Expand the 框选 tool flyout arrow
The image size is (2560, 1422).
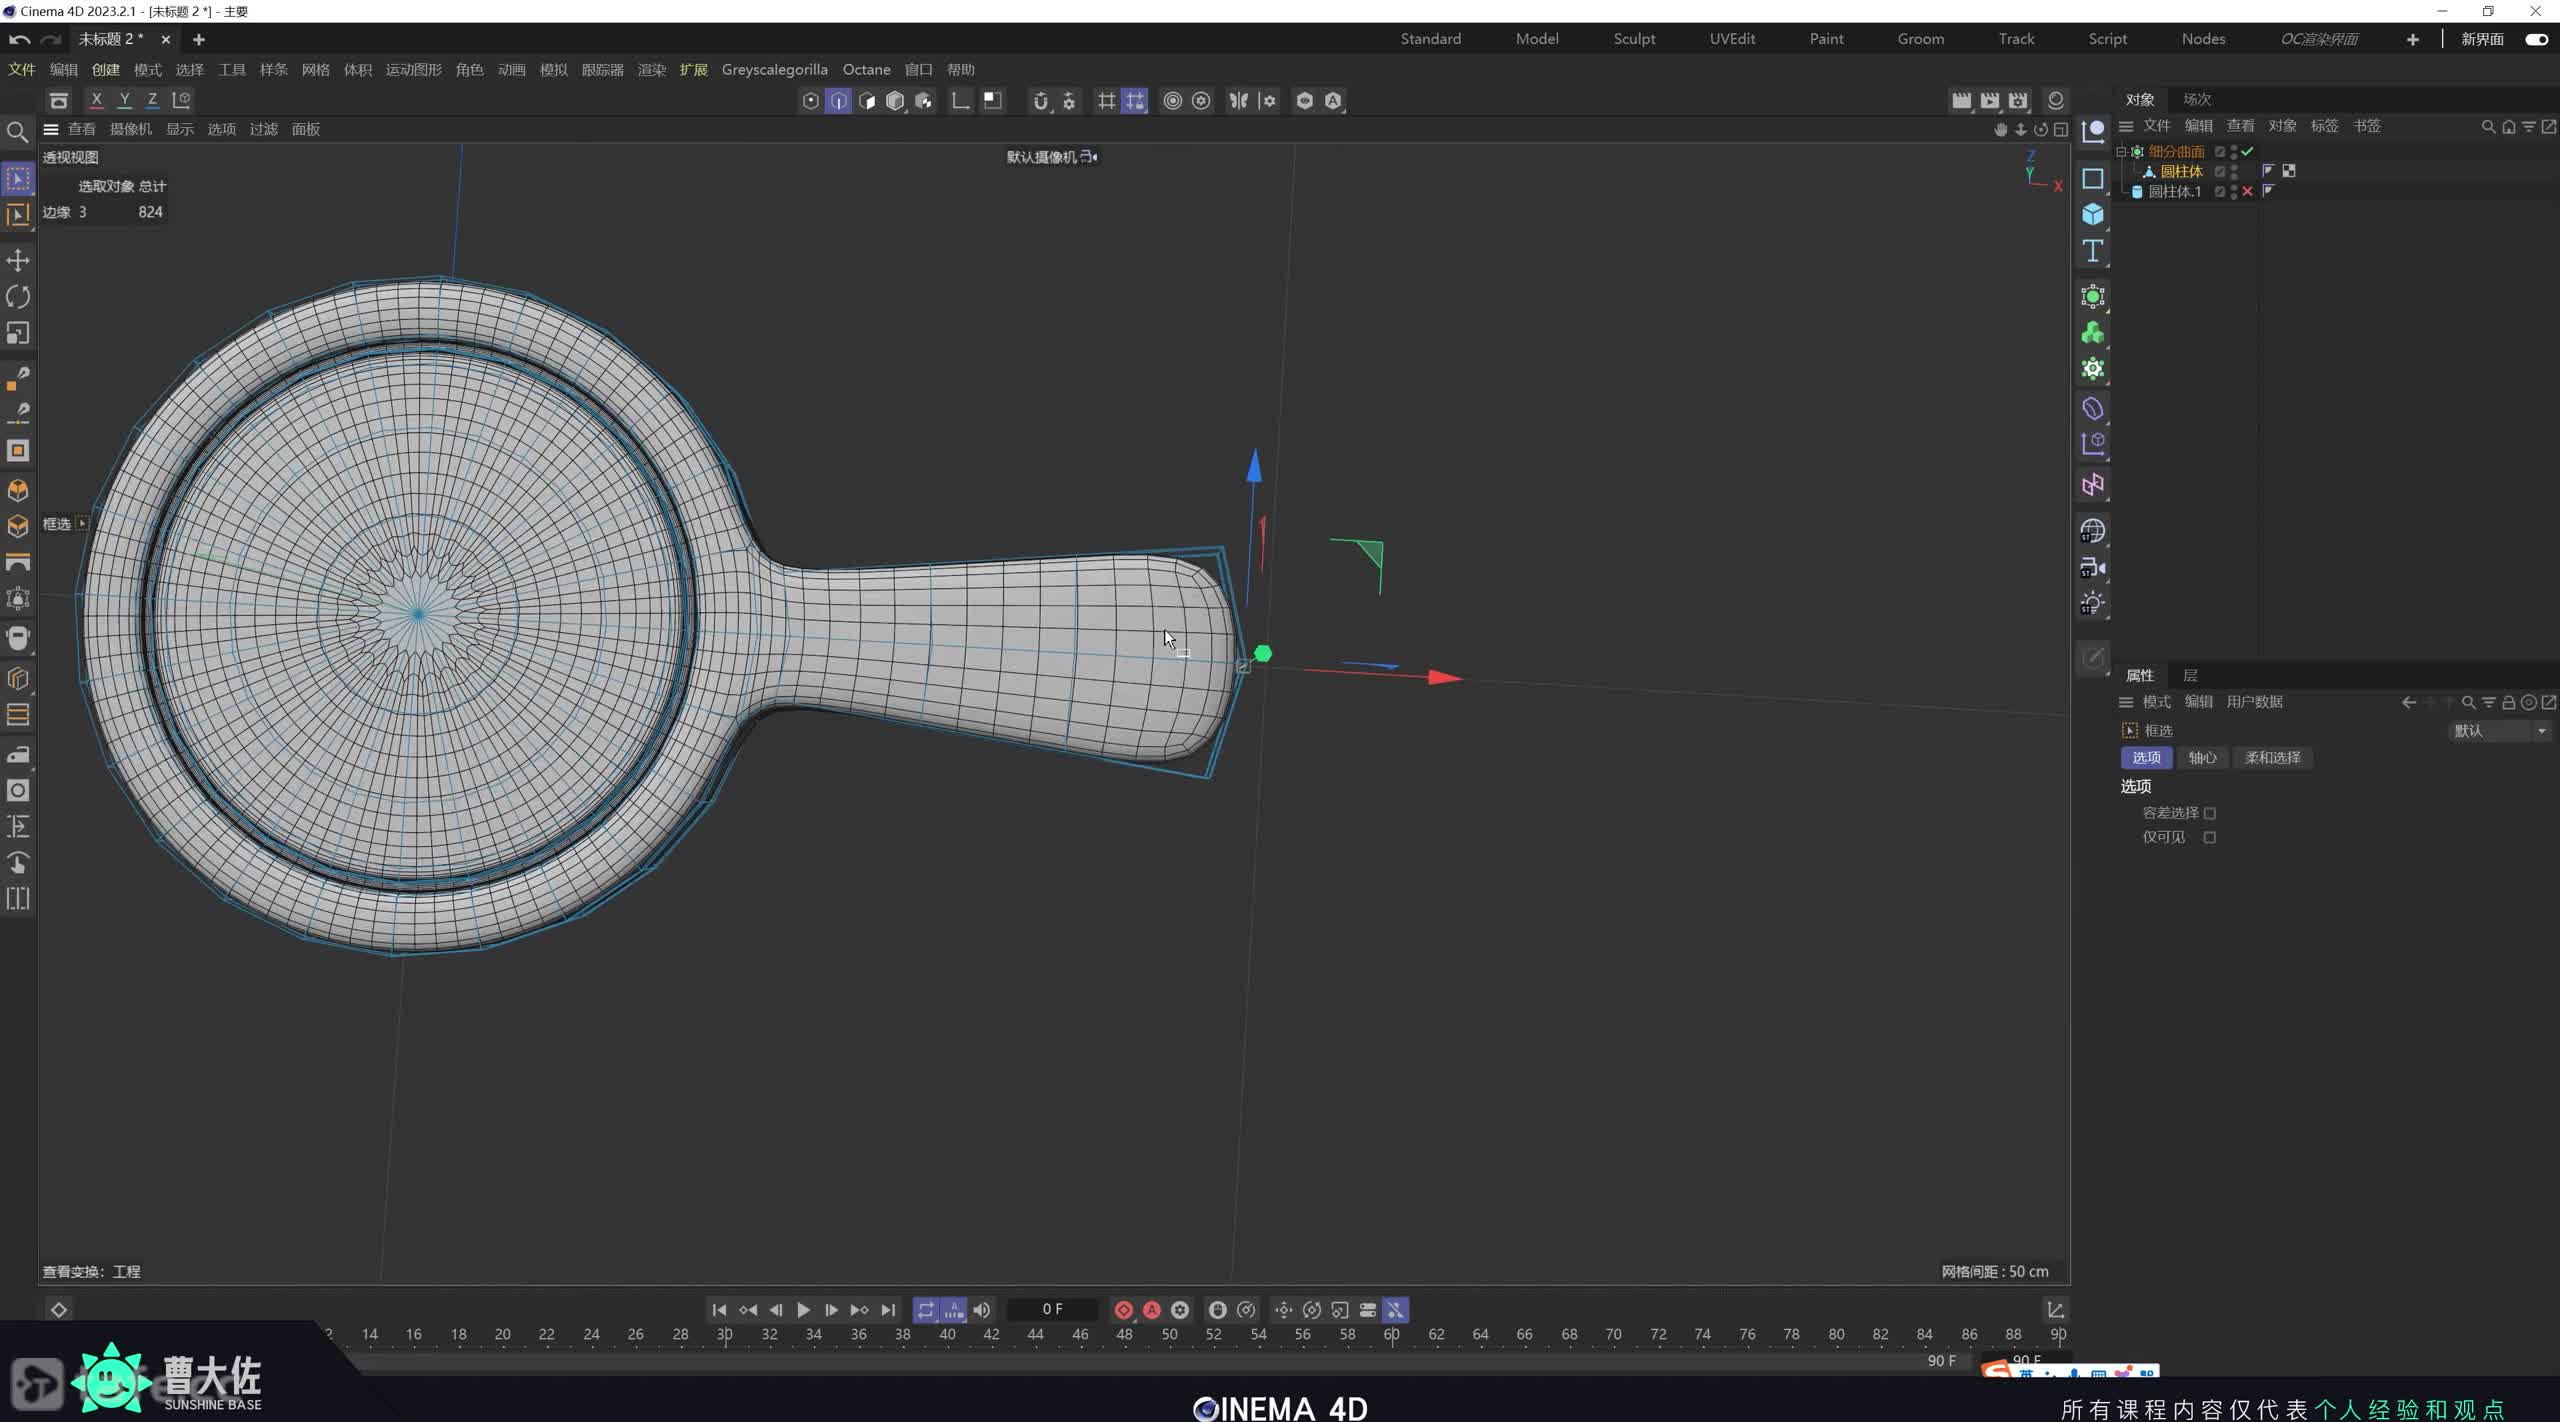click(83, 523)
